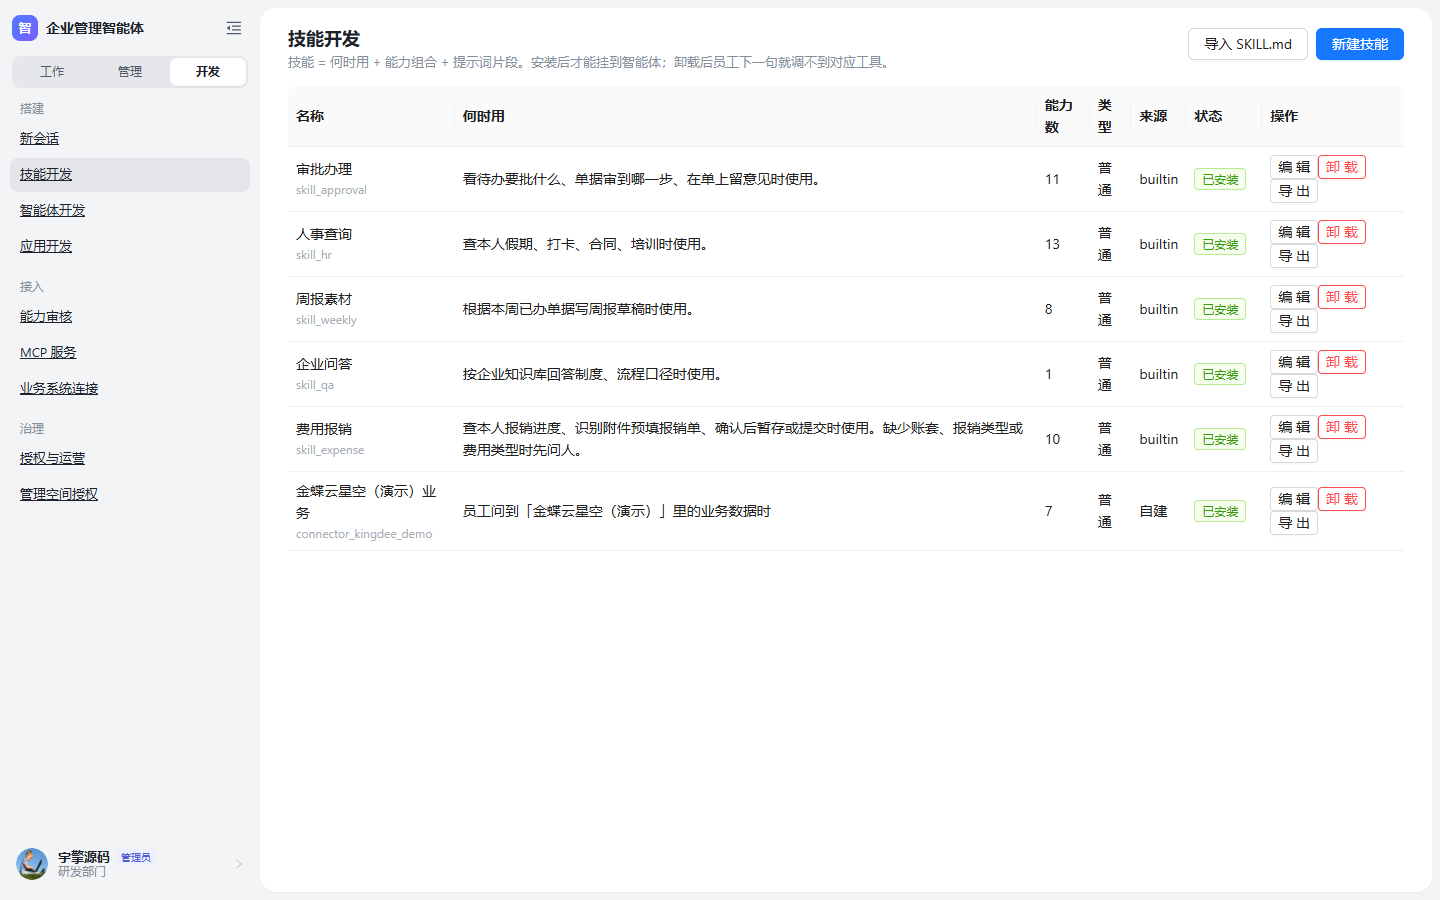Click the 已安装 tag for 审批办理

(x=1220, y=180)
